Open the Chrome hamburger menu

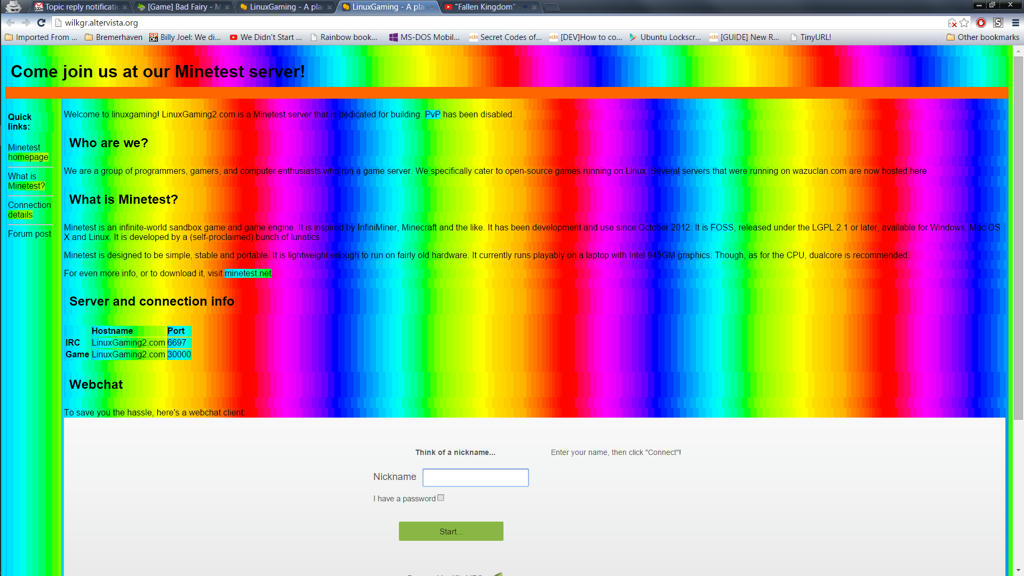pyautogui.click(x=1015, y=22)
